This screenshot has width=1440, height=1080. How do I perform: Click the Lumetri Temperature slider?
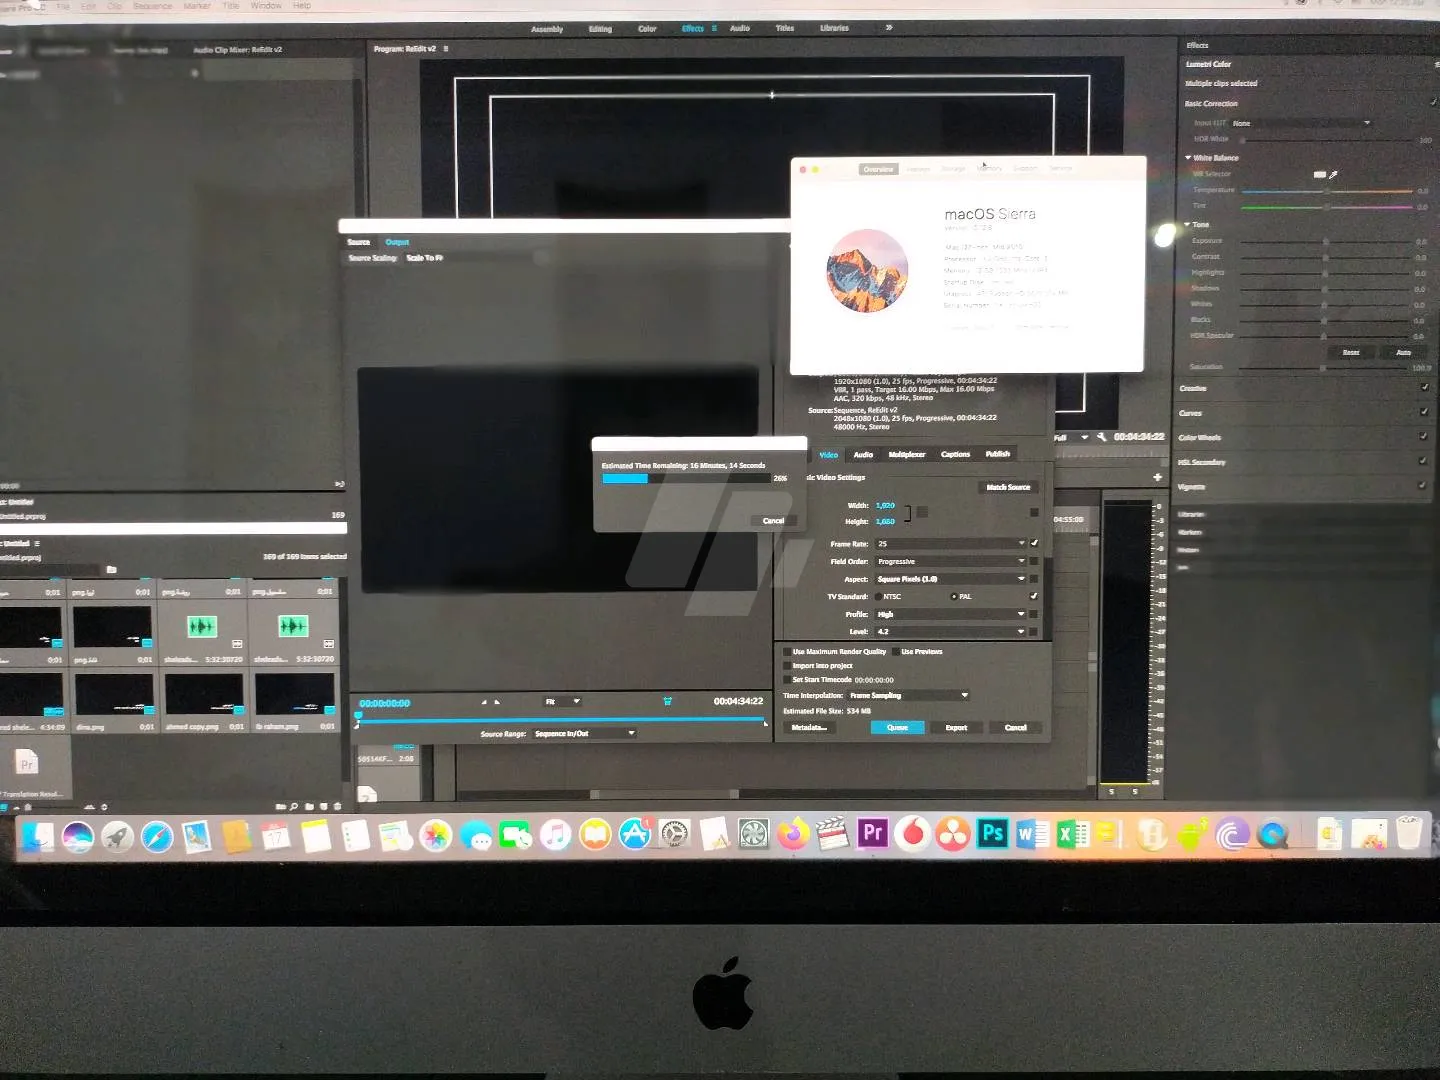coord(1326,190)
